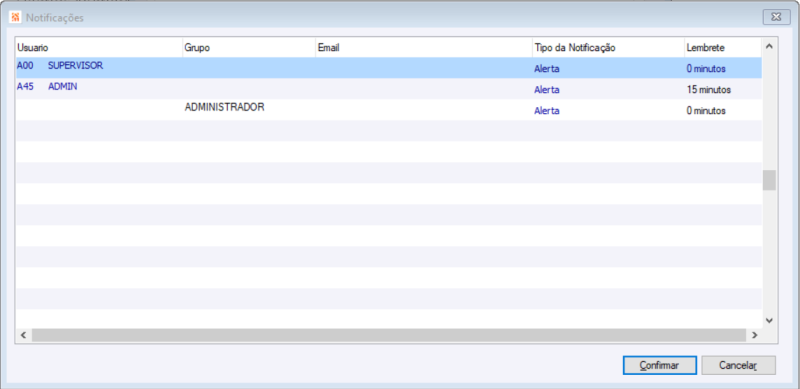Click the Cancelar button
The image size is (800, 389).
click(x=738, y=366)
